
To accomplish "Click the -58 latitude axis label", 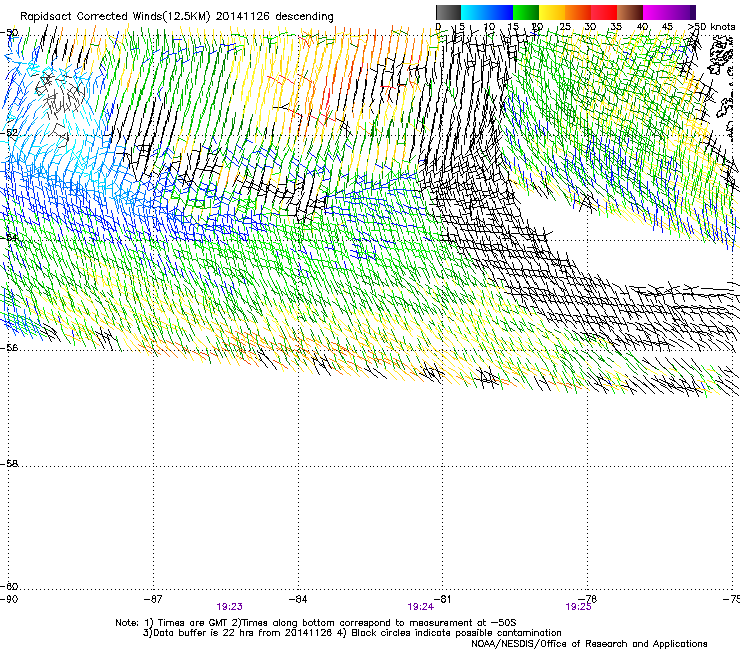I will click(x=9, y=464).
